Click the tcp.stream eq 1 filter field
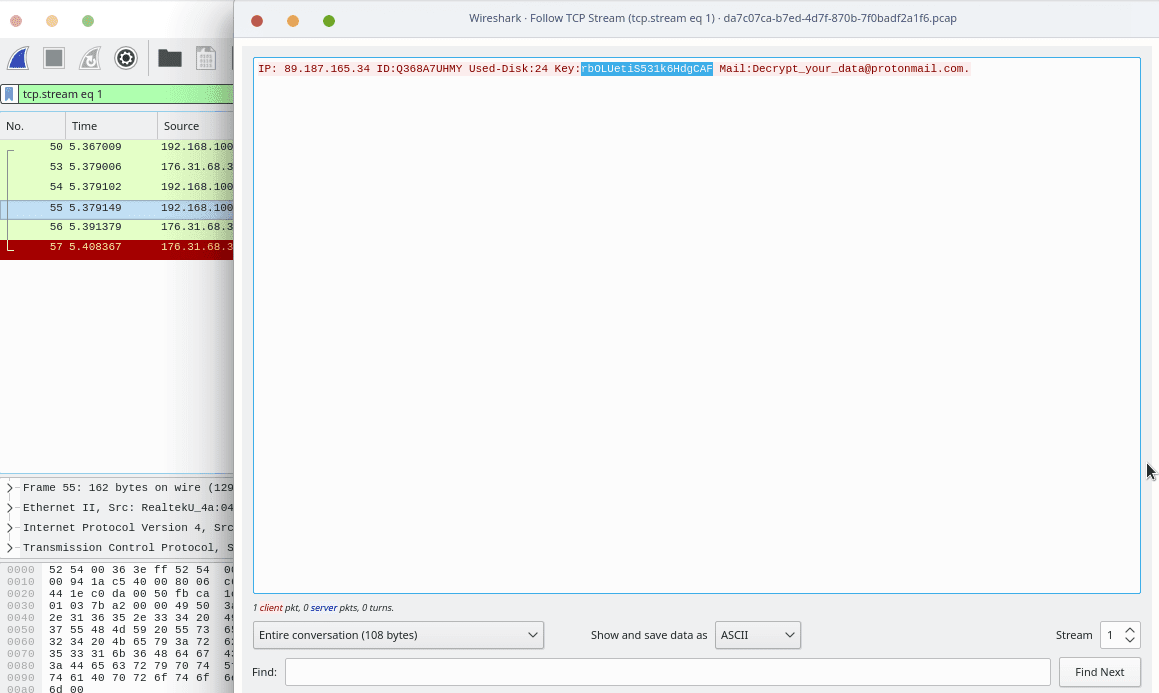 click(126, 94)
